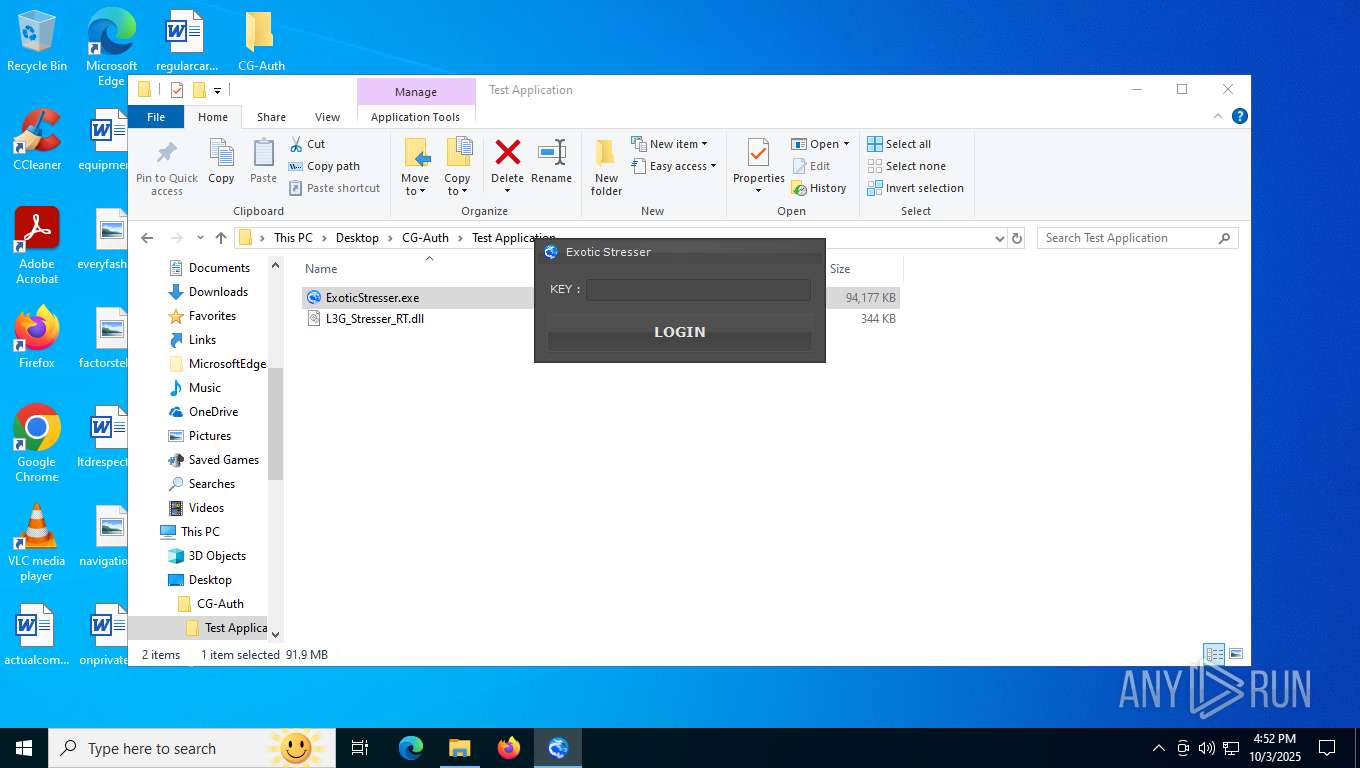Open the recent locations dropdown arrow
This screenshot has height=768, width=1360.
coord(201,238)
